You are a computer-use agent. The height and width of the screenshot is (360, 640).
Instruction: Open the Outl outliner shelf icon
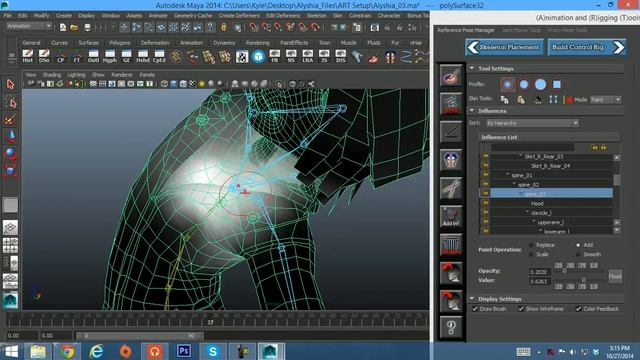(93, 56)
